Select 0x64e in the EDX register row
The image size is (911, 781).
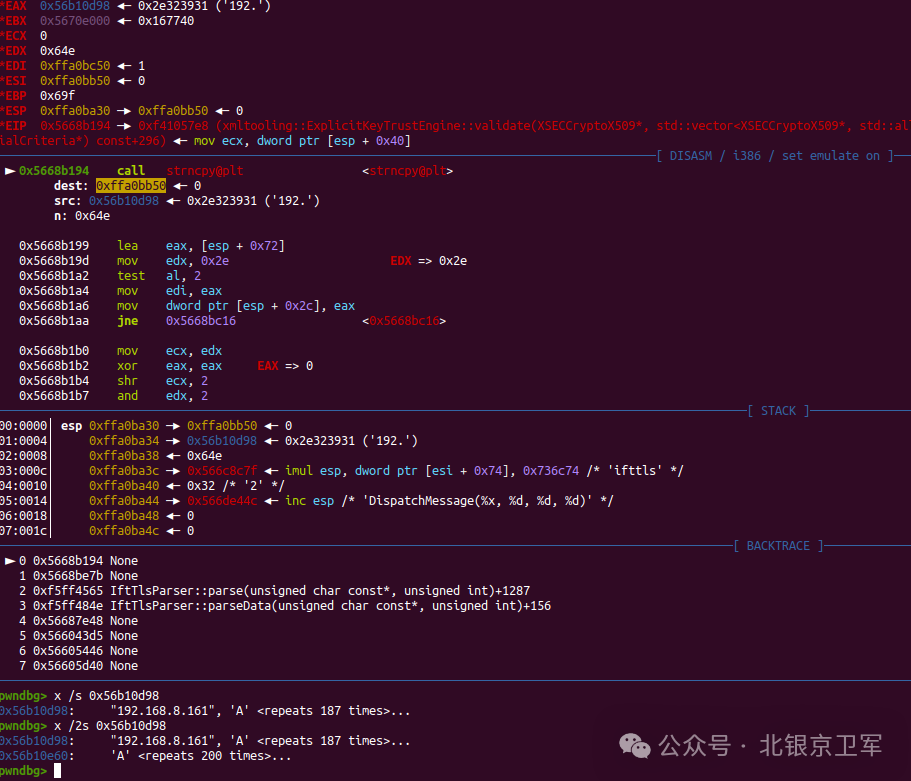[58, 51]
